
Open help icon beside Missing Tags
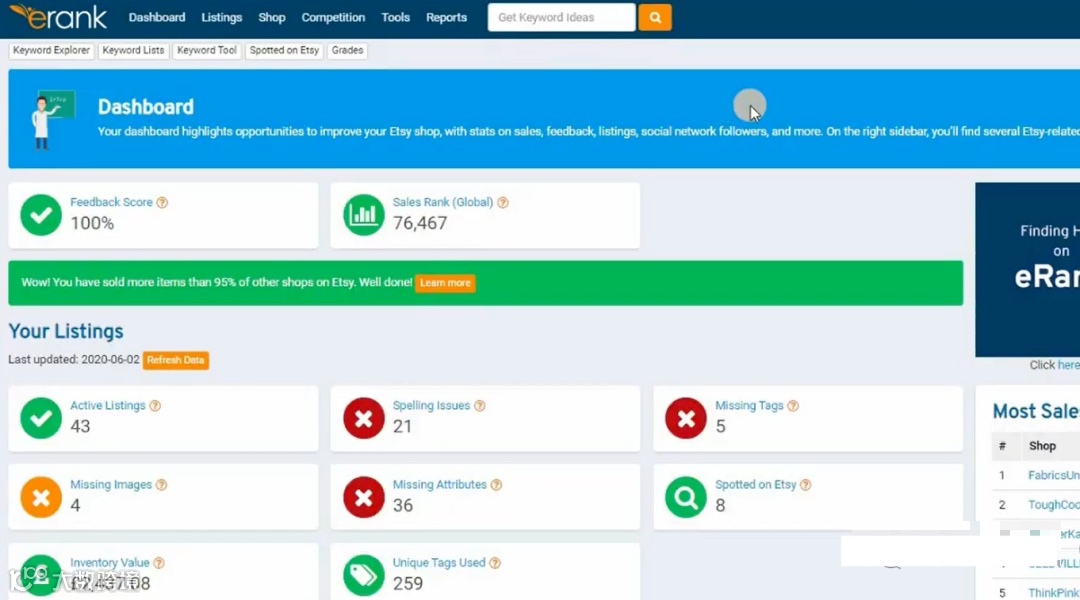click(x=793, y=406)
